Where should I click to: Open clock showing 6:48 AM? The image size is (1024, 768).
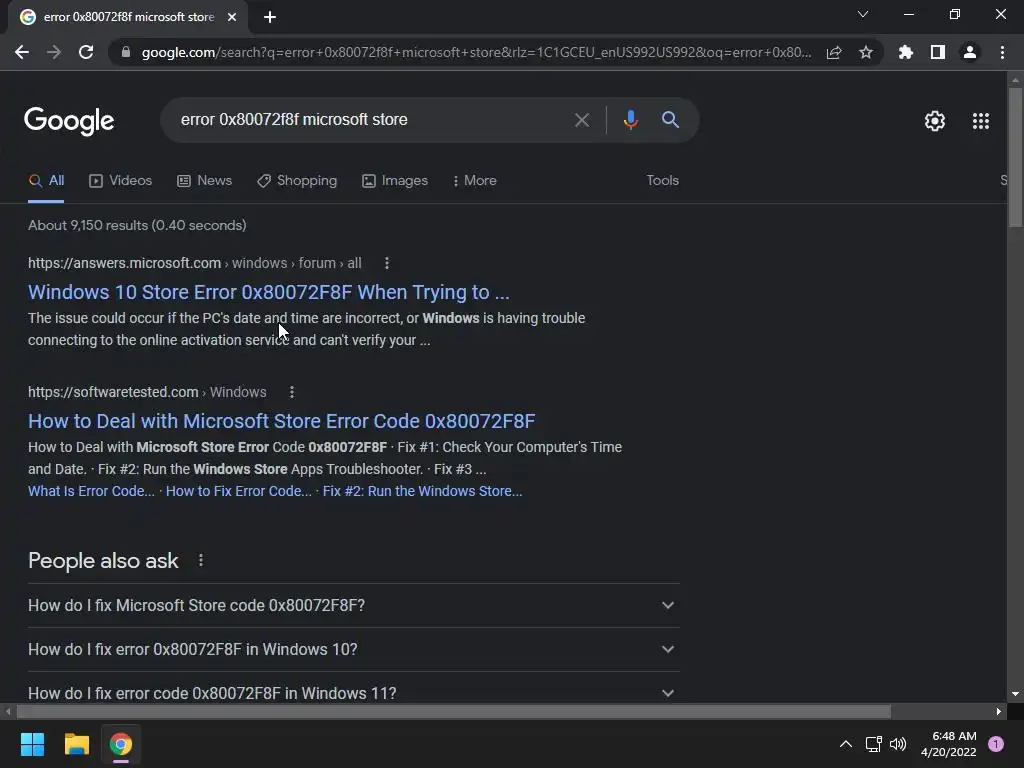949,744
